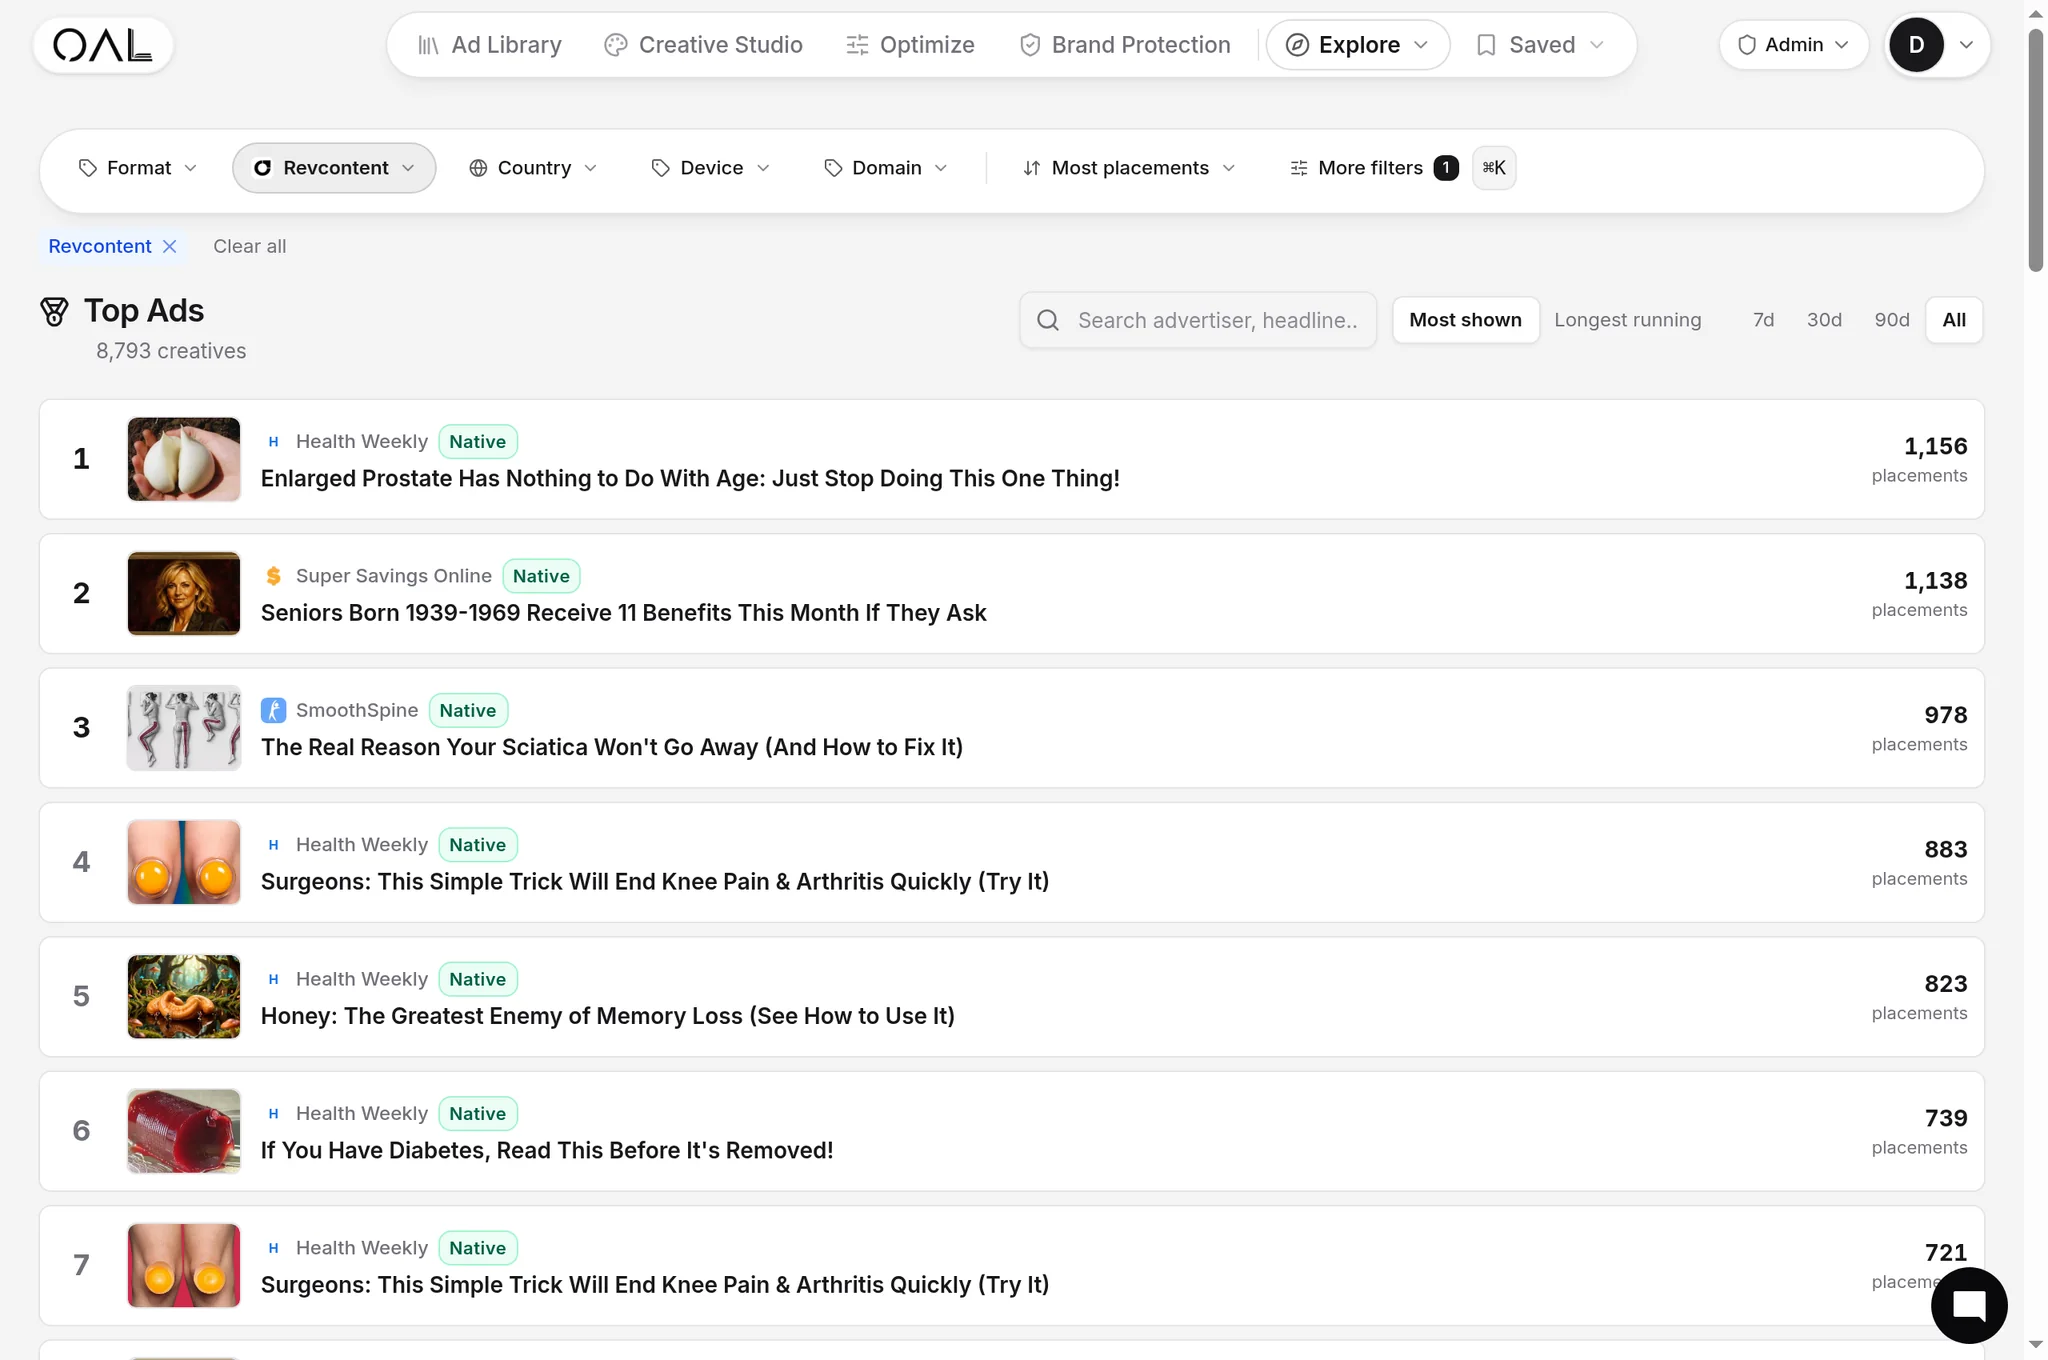Click the ⌘K shortcut badge
The width and height of the screenshot is (2048, 1360).
tap(1494, 168)
